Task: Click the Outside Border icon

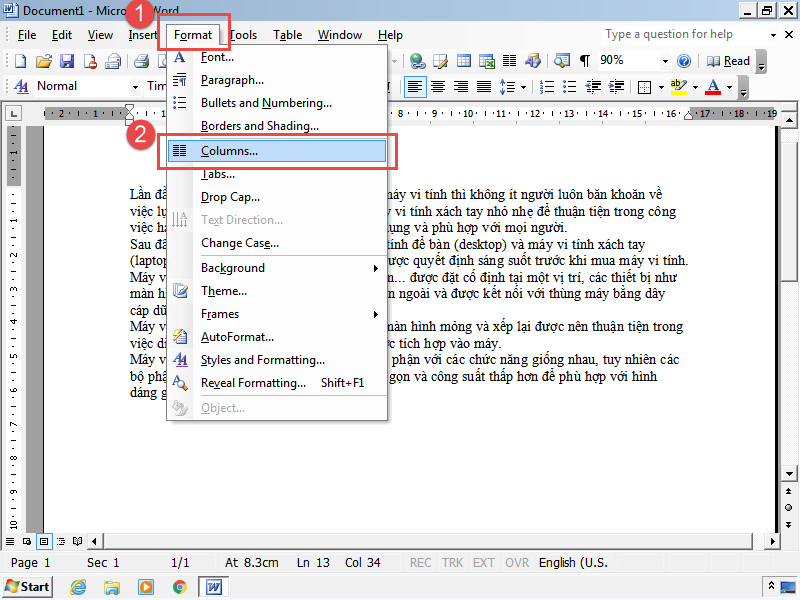Action: click(644, 87)
